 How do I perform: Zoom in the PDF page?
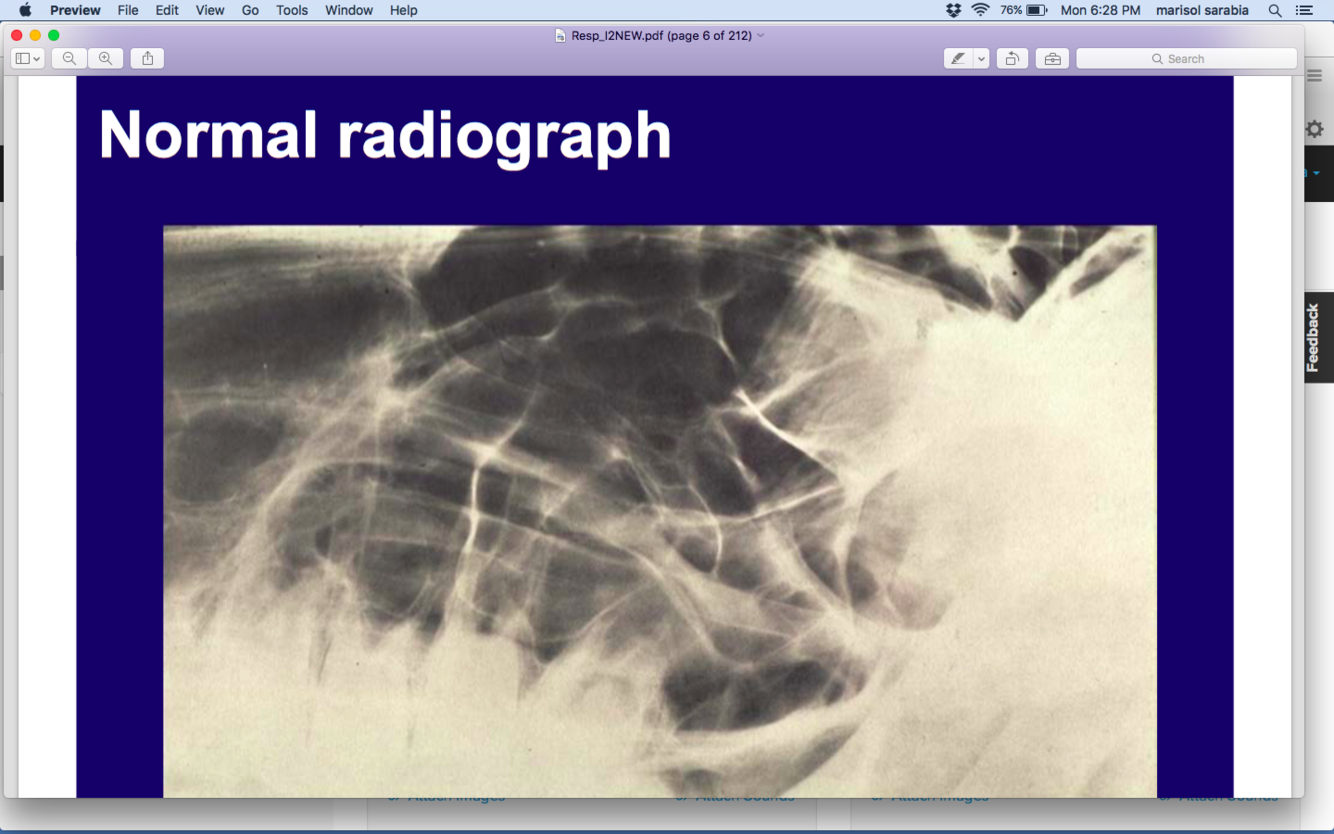point(105,59)
